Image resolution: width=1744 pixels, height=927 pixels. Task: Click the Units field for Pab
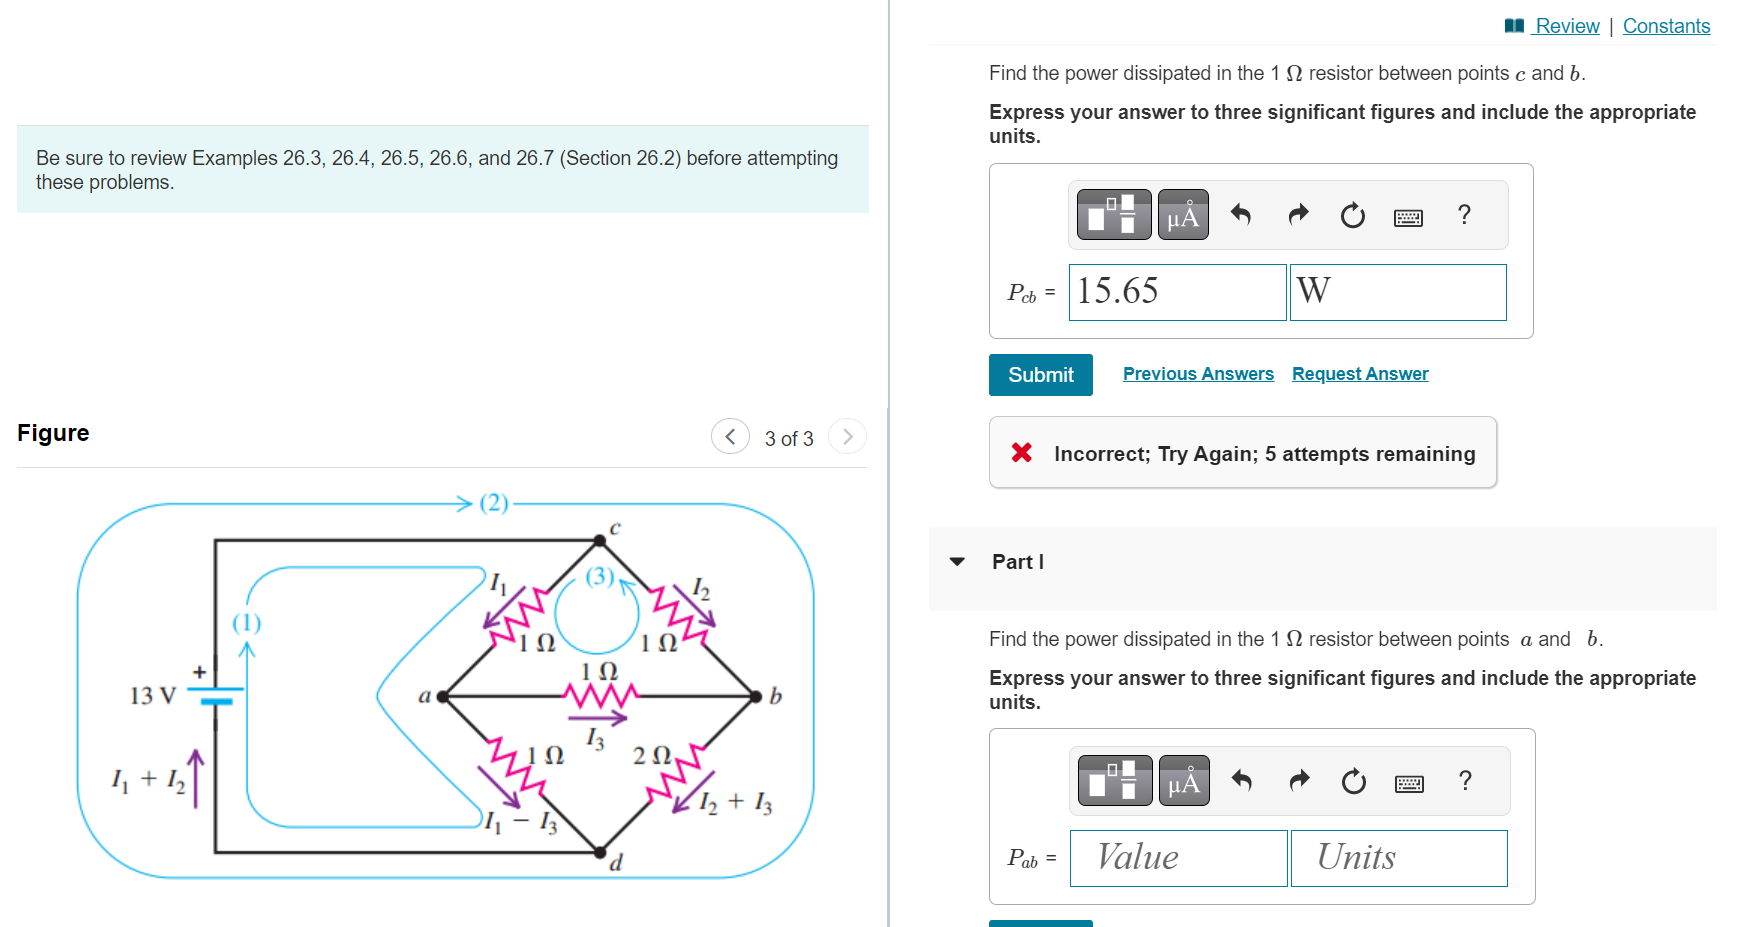pos(1398,858)
